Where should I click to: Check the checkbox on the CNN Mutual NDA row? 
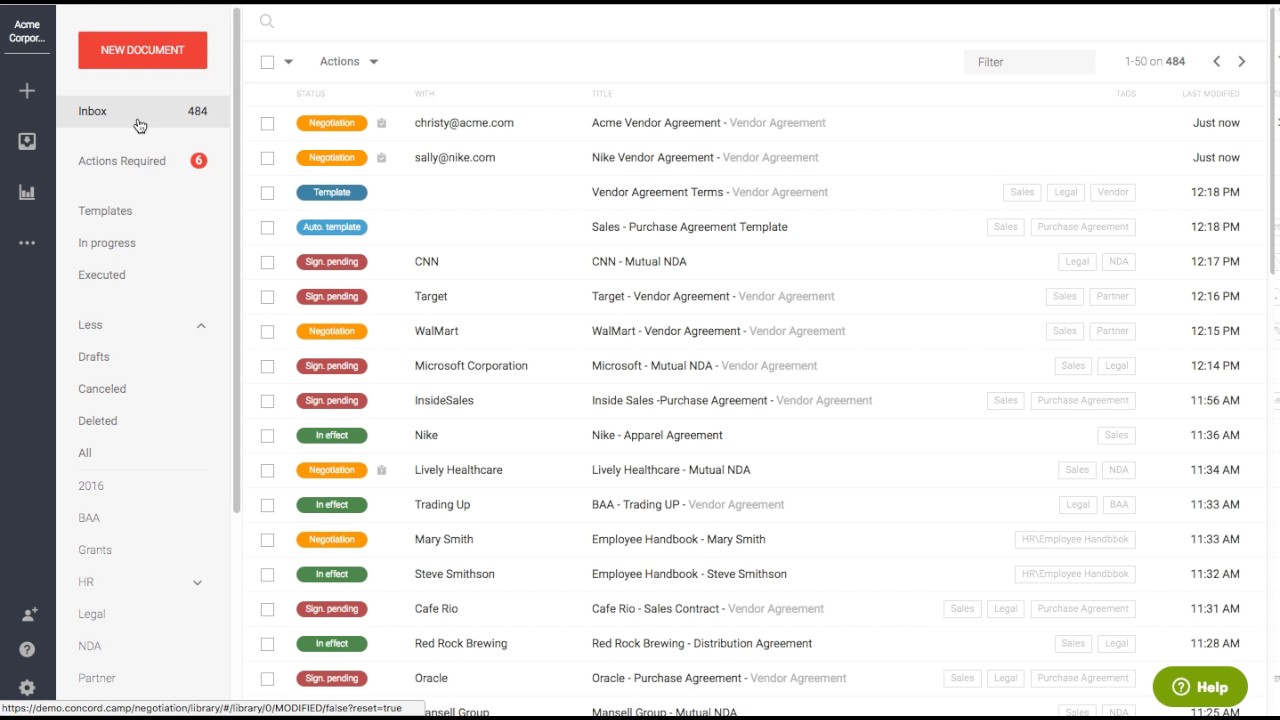[x=267, y=261]
